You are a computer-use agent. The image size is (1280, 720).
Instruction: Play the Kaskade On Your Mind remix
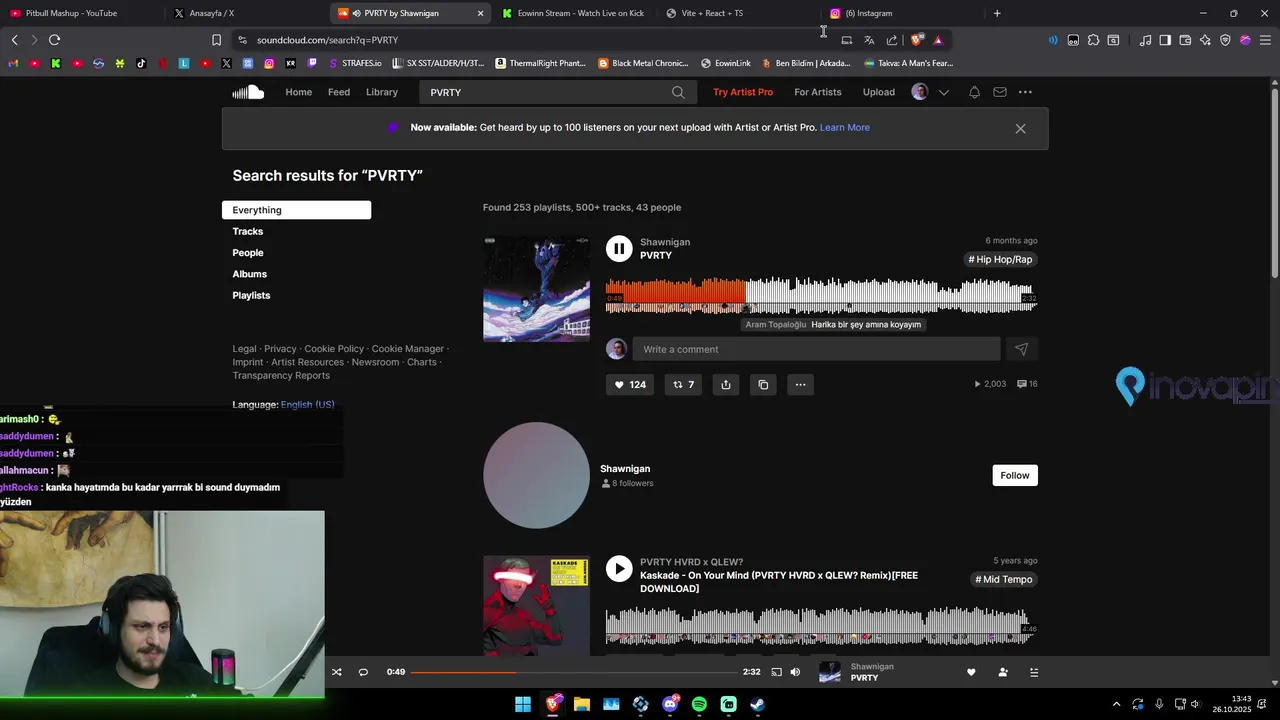click(x=619, y=569)
